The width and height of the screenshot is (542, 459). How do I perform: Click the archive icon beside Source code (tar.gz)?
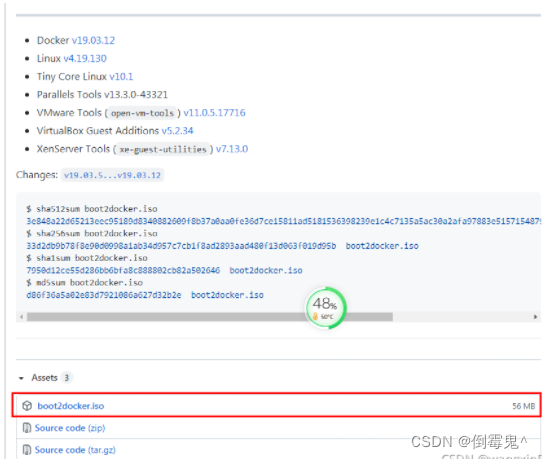[27, 450]
